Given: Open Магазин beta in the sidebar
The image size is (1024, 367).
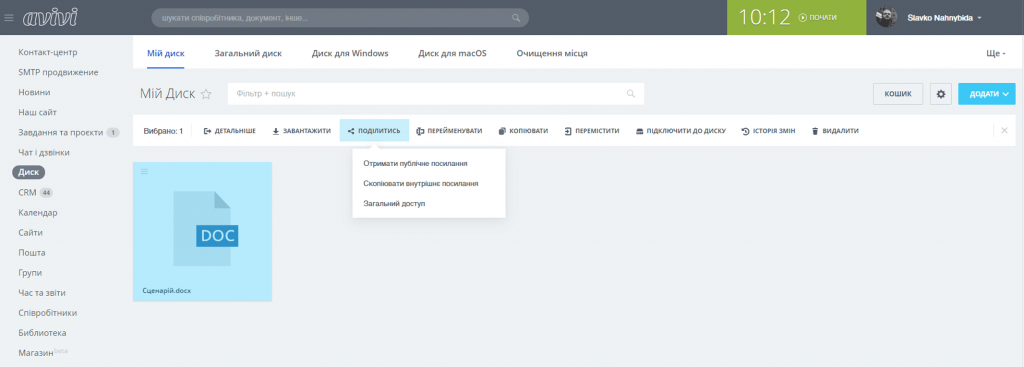Looking at the screenshot, I should [43, 353].
